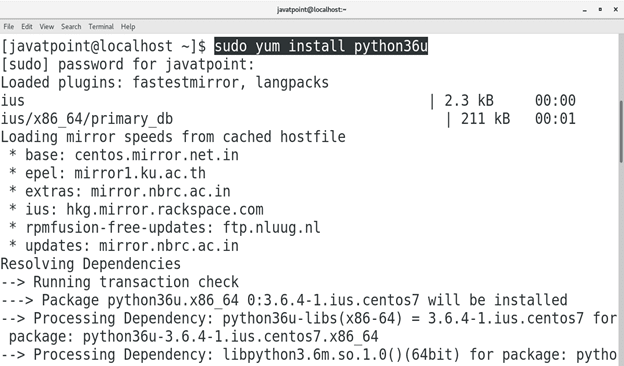Click the line '[sudo] password for javatpoint:'
624x366 pixels.
coord(127,64)
